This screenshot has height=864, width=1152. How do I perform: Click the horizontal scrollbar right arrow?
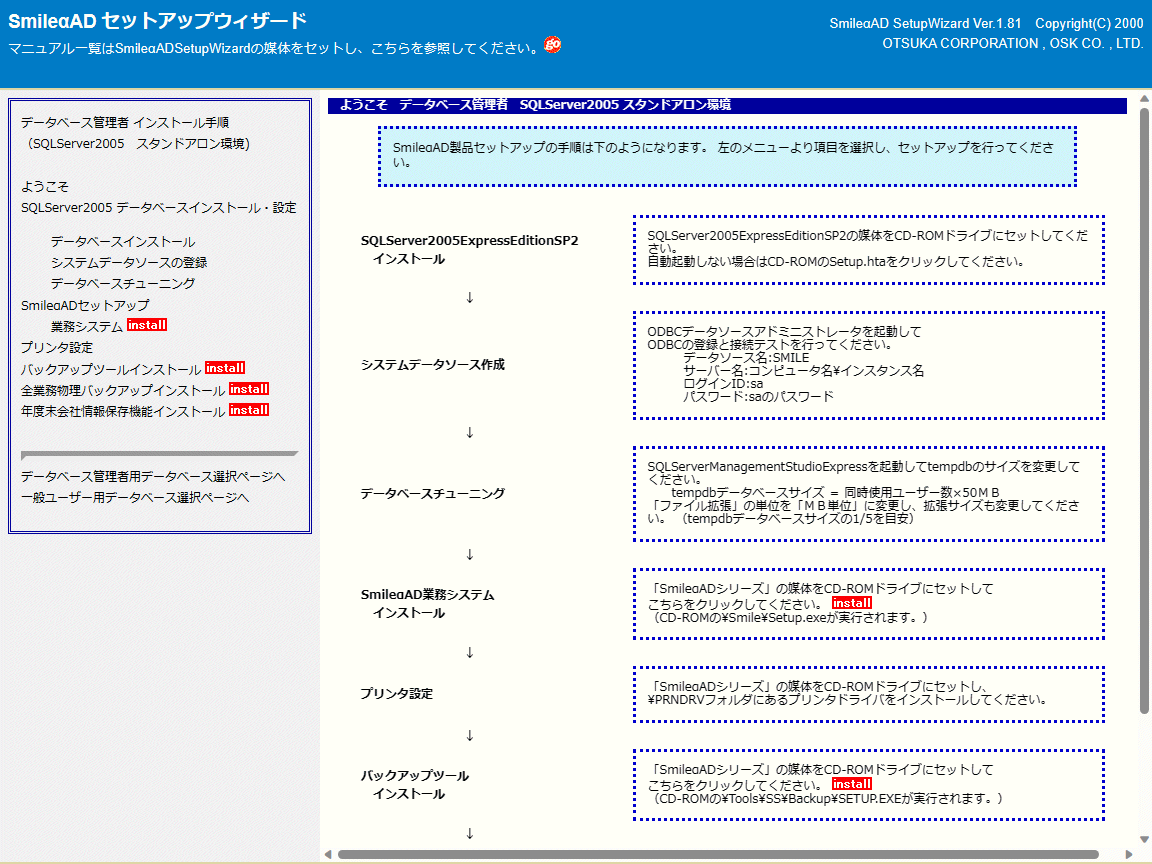click(x=1128, y=854)
